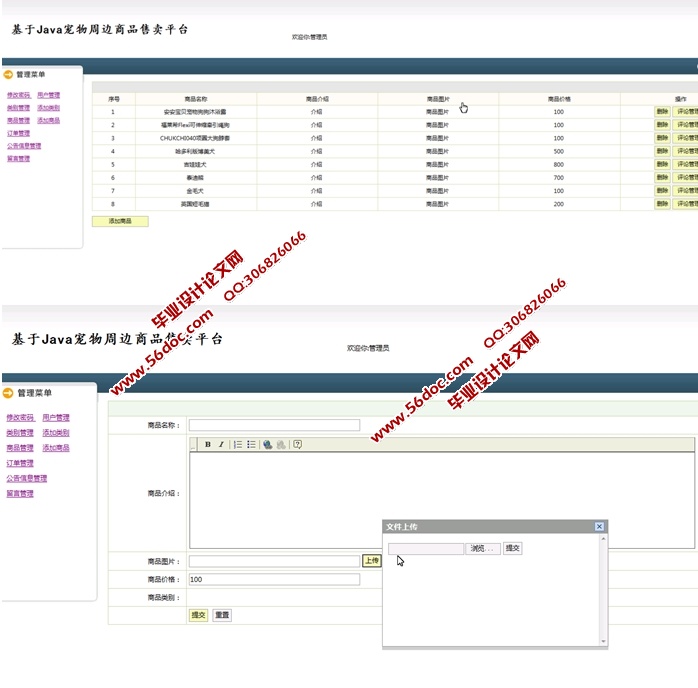Image resolution: width=698 pixels, height=688 pixels.
Task: Open 商品管理 link on the product list page
Action: (19, 120)
